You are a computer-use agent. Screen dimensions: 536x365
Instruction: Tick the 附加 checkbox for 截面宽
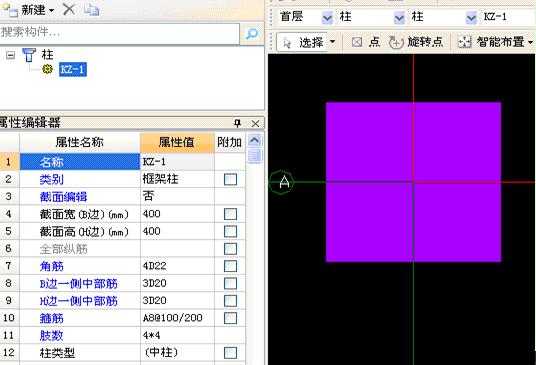point(230,214)
